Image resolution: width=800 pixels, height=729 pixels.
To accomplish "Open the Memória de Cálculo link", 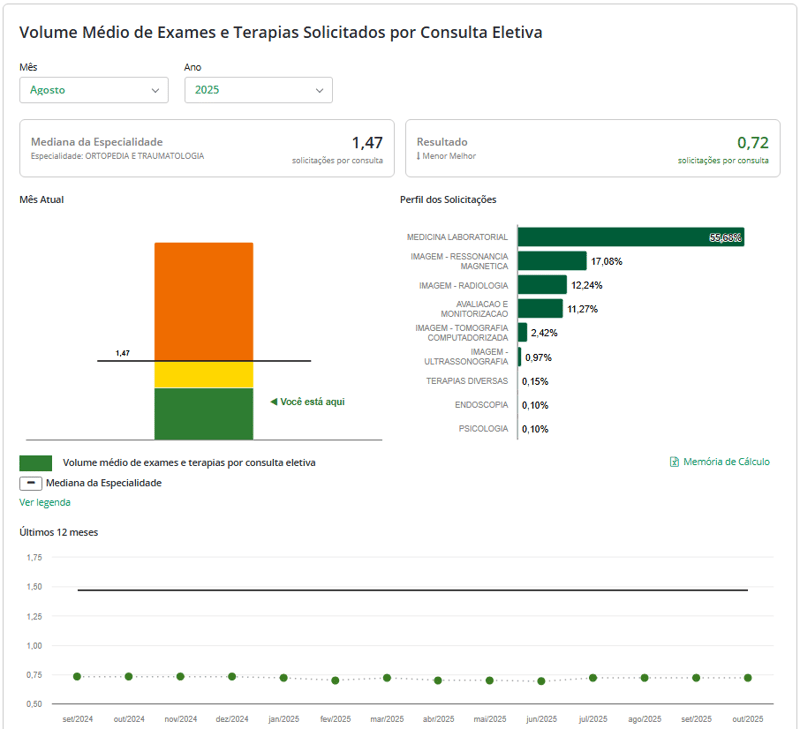I will click(726, 462).
